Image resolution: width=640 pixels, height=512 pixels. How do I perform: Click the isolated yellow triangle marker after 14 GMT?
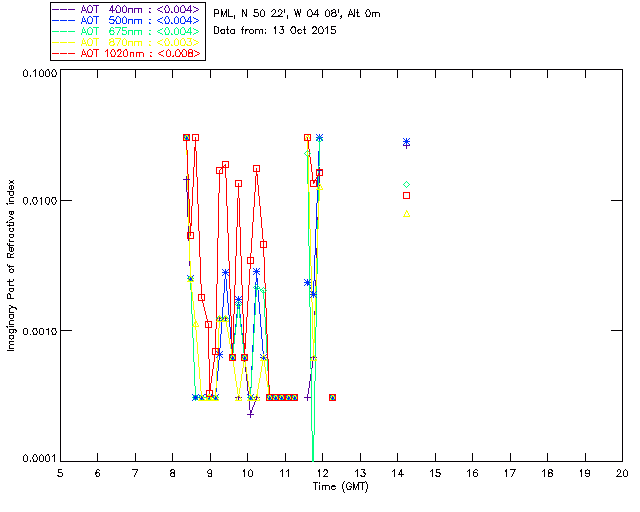coord(406,213)
